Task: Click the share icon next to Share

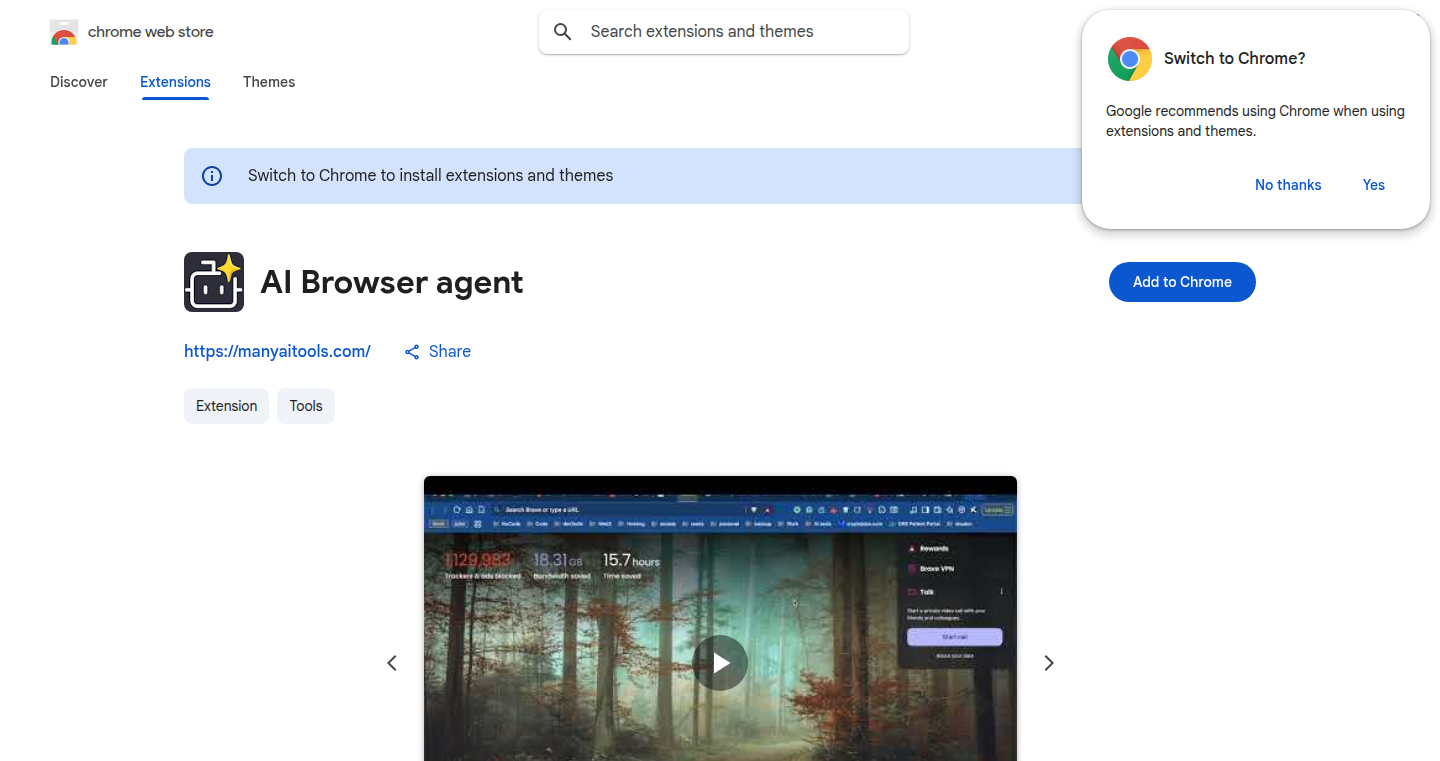Action: [412, 352]
